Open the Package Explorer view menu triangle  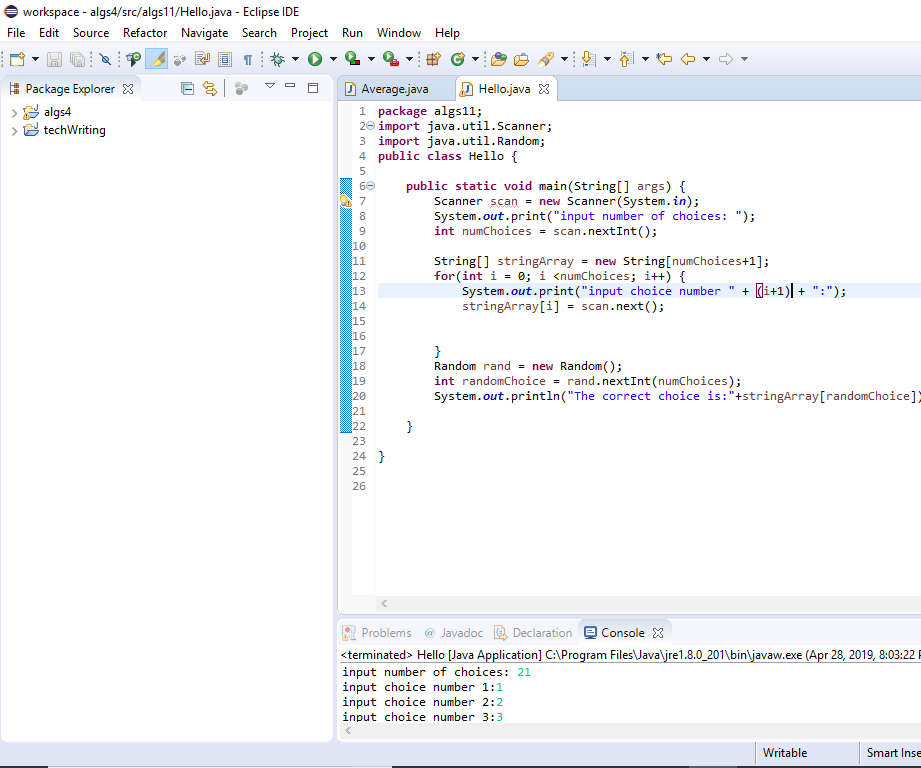pos(270,87)
